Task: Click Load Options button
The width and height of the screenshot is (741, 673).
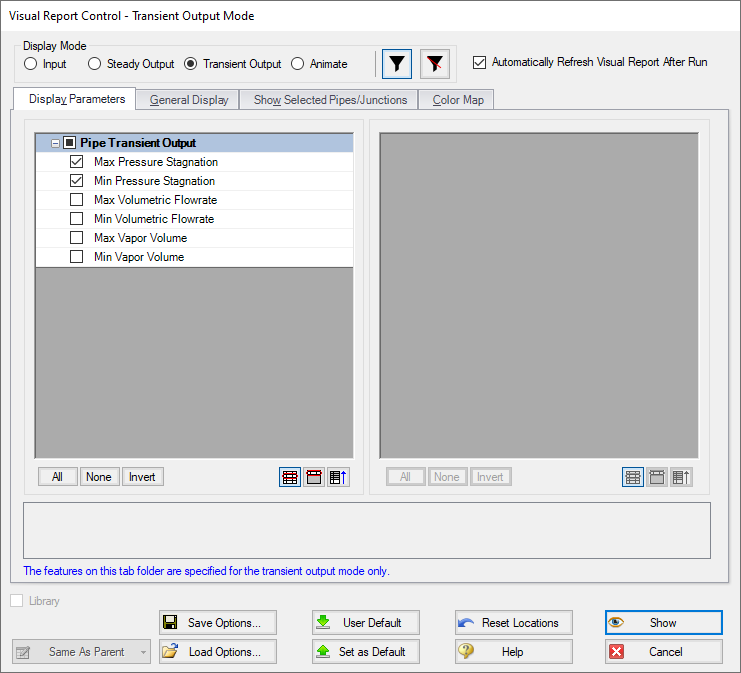Action: (x=218, y=652)
